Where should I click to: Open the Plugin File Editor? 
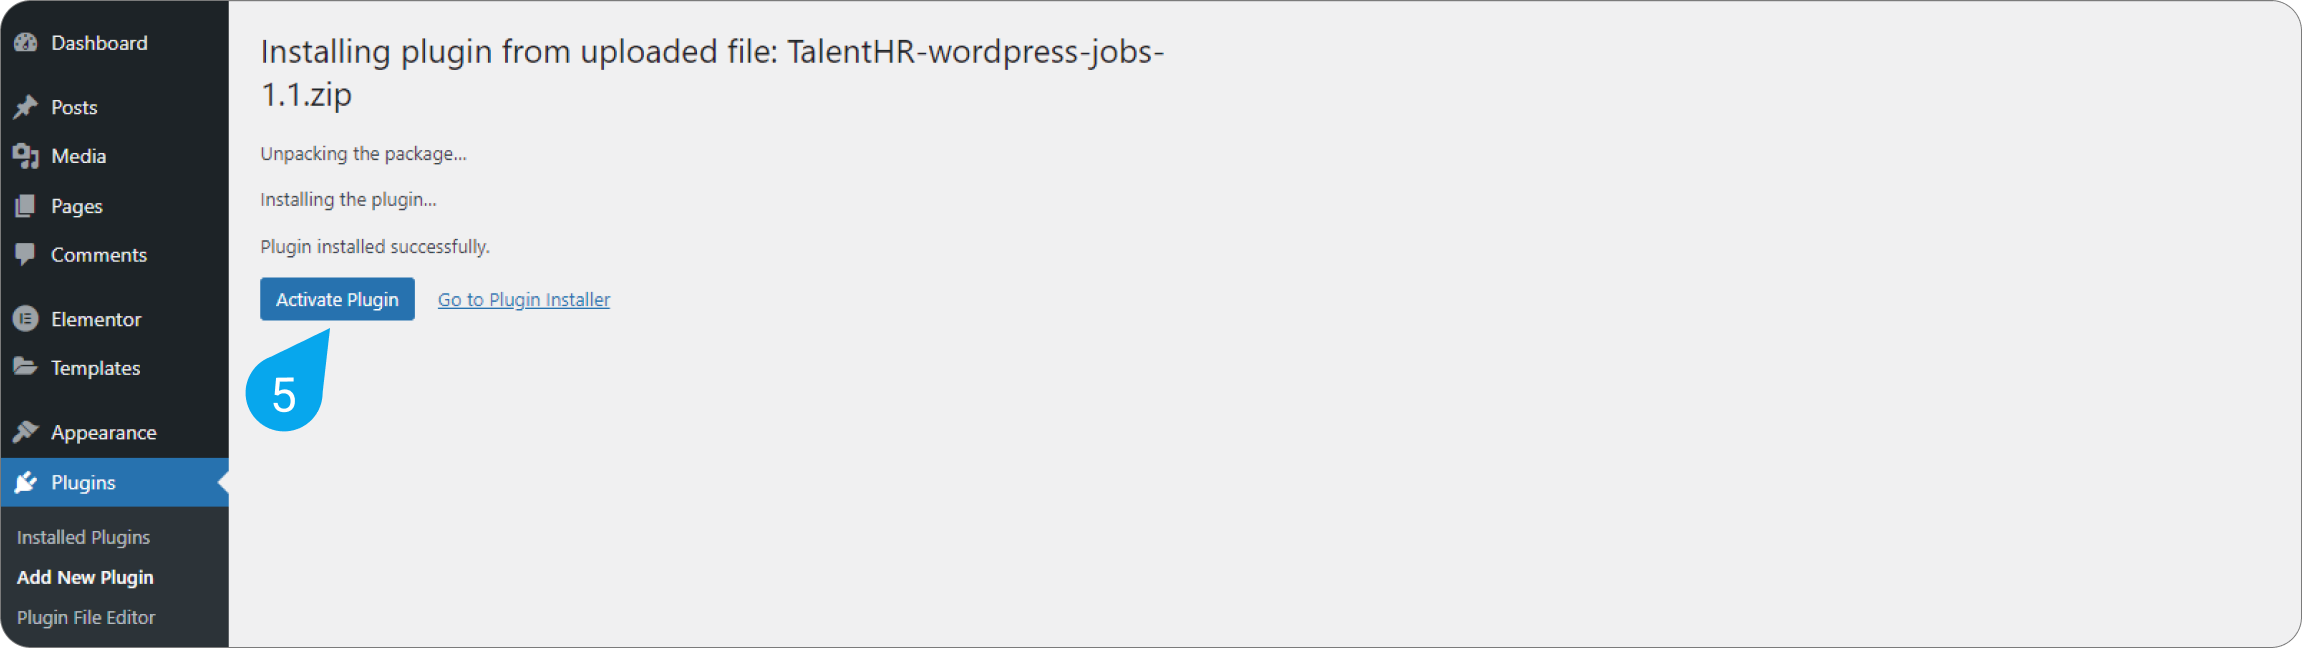coord(86,617)
